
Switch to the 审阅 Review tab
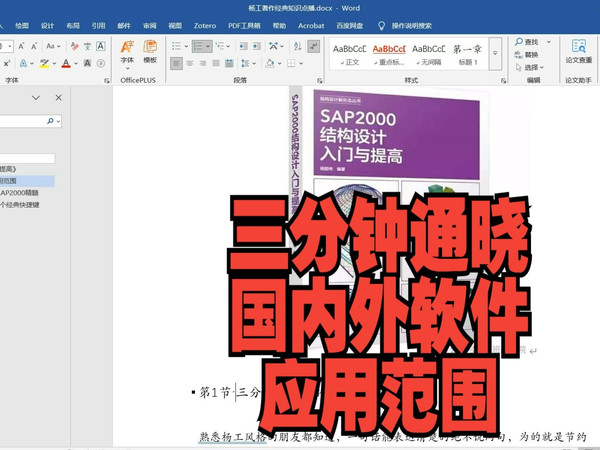pos(150,26)
